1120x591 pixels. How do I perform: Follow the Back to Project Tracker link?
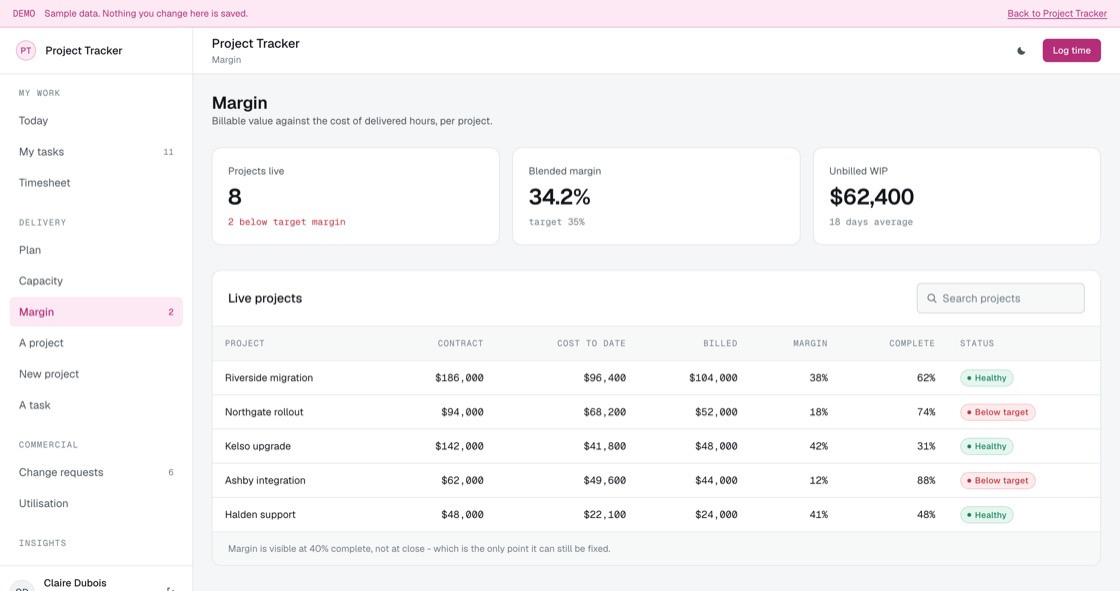(1056, 14)
